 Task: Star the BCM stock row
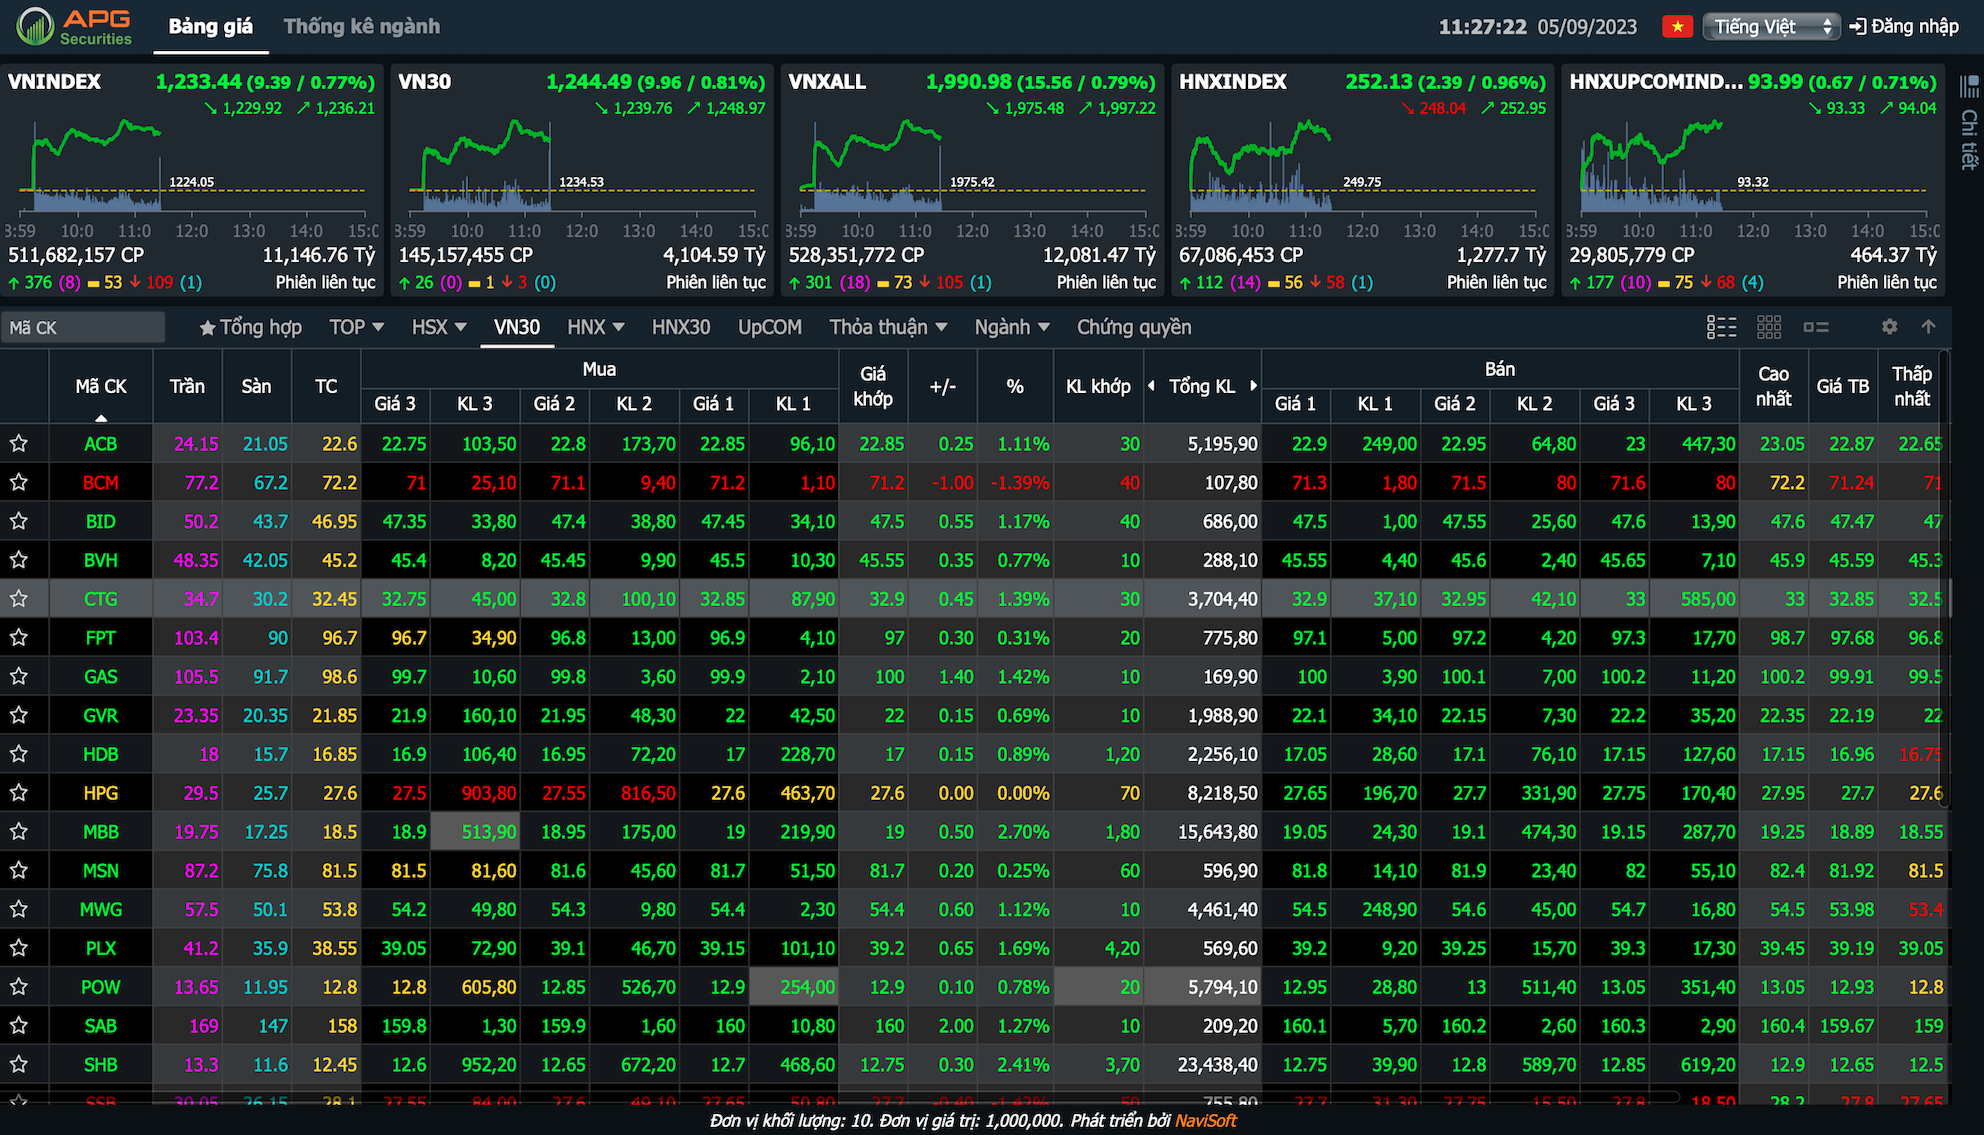(x=18, y=483)
